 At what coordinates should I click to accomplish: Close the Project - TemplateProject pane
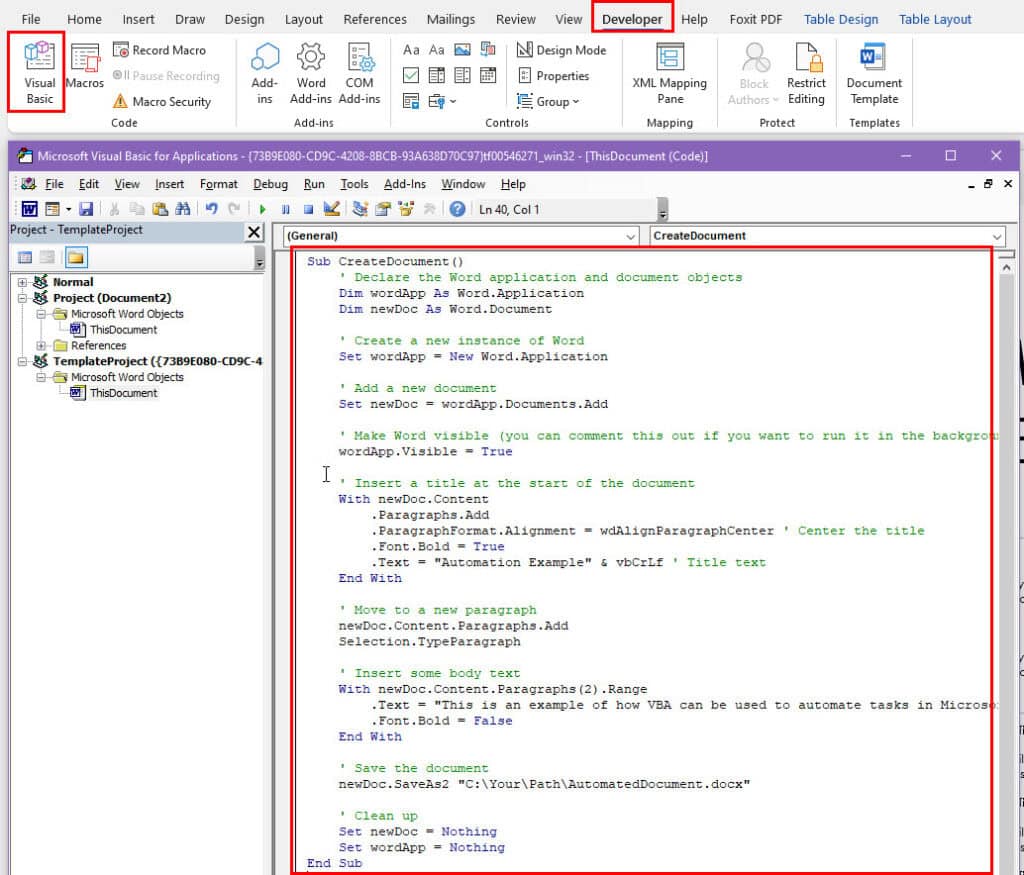click(x=253, y=232)
